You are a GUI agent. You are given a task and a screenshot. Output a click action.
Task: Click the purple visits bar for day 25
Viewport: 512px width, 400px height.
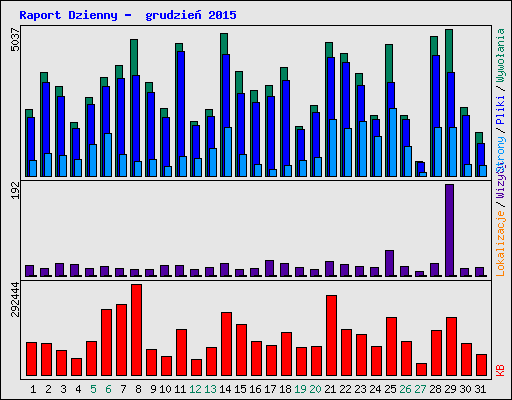389,263
